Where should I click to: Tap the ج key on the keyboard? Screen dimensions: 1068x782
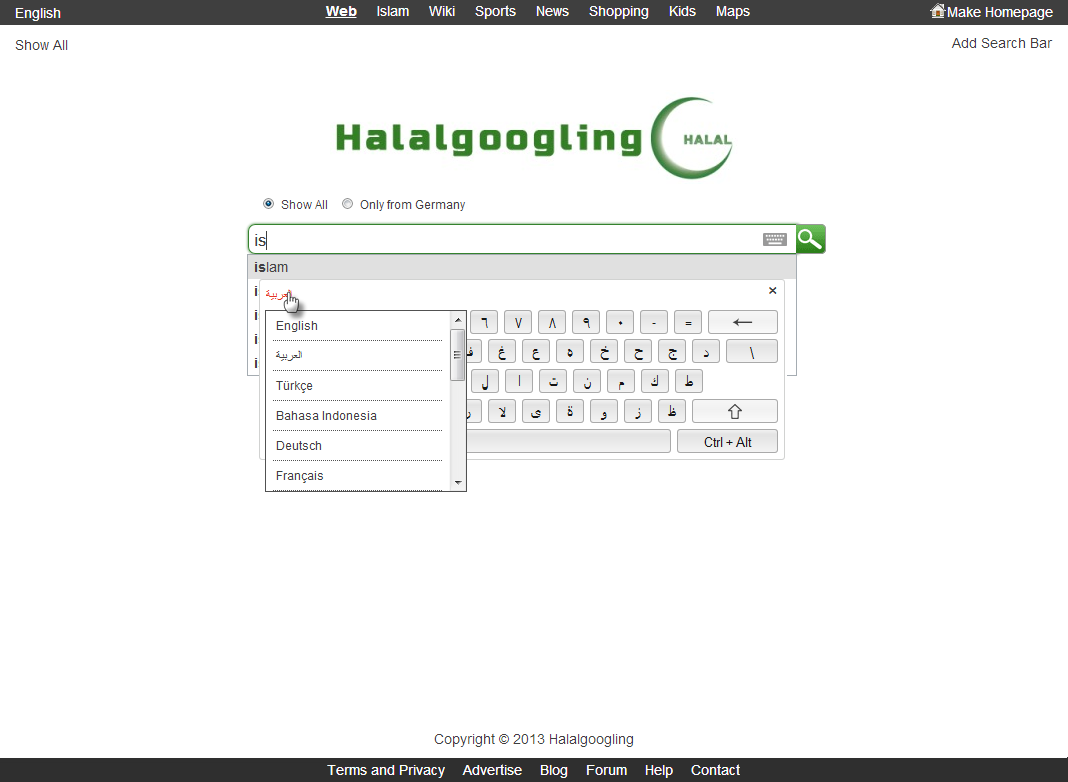(x=672, y=351)
